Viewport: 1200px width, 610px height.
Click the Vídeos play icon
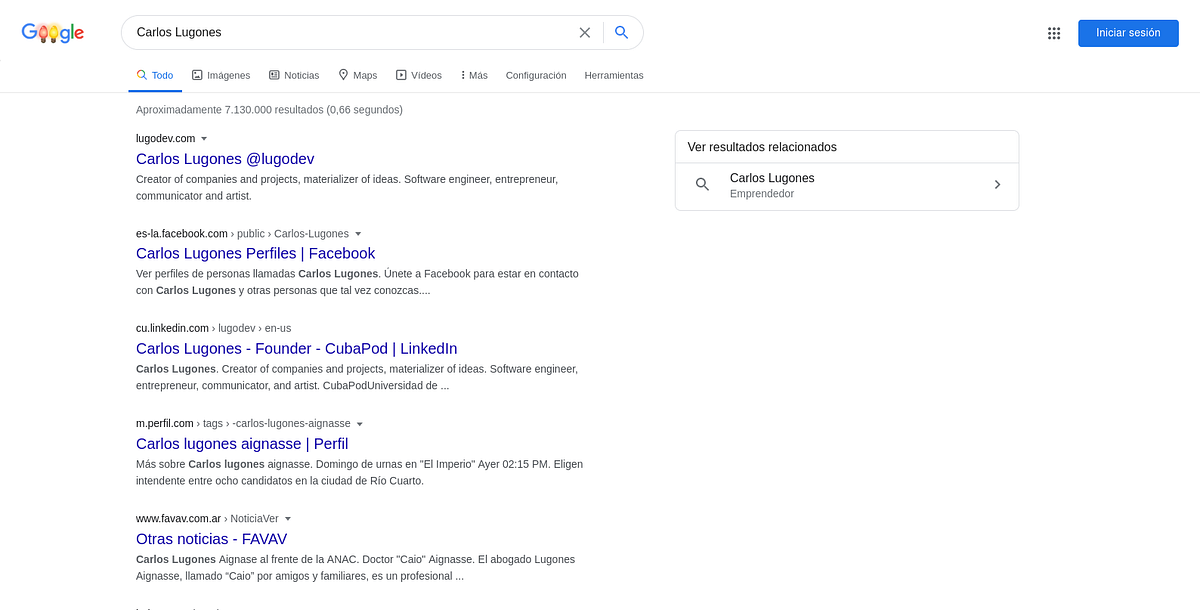[401, 75]
